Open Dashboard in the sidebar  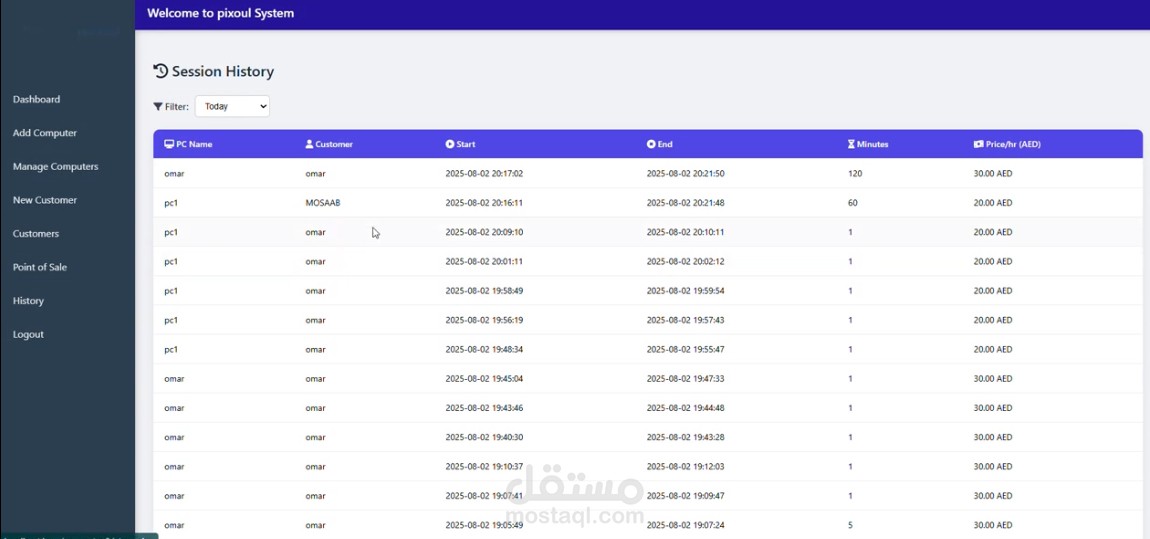coord(37,99)
